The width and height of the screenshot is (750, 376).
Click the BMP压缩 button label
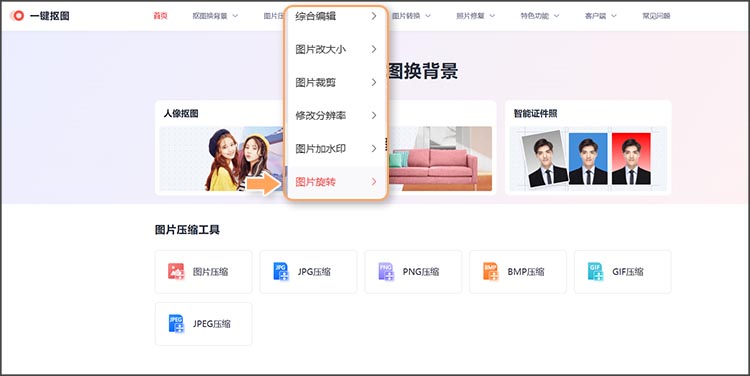[x=526, y=272]
